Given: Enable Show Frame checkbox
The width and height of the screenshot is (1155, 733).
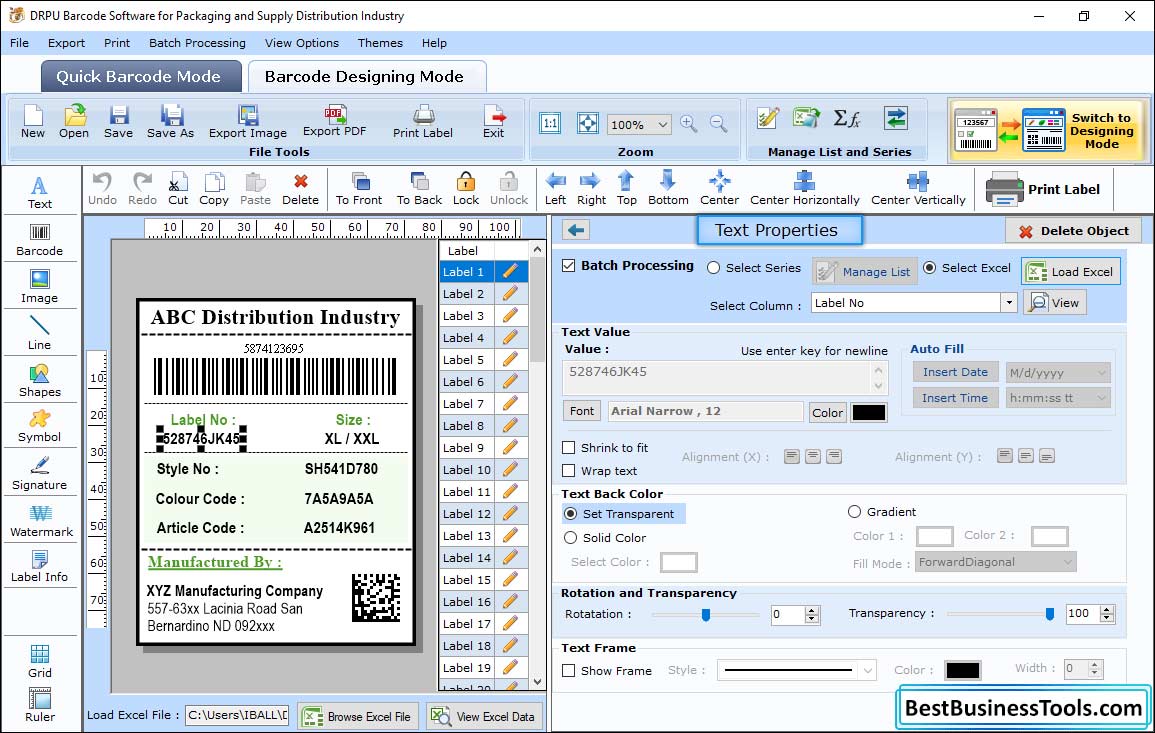Looking at the screenshot, I should pos(569,670).
